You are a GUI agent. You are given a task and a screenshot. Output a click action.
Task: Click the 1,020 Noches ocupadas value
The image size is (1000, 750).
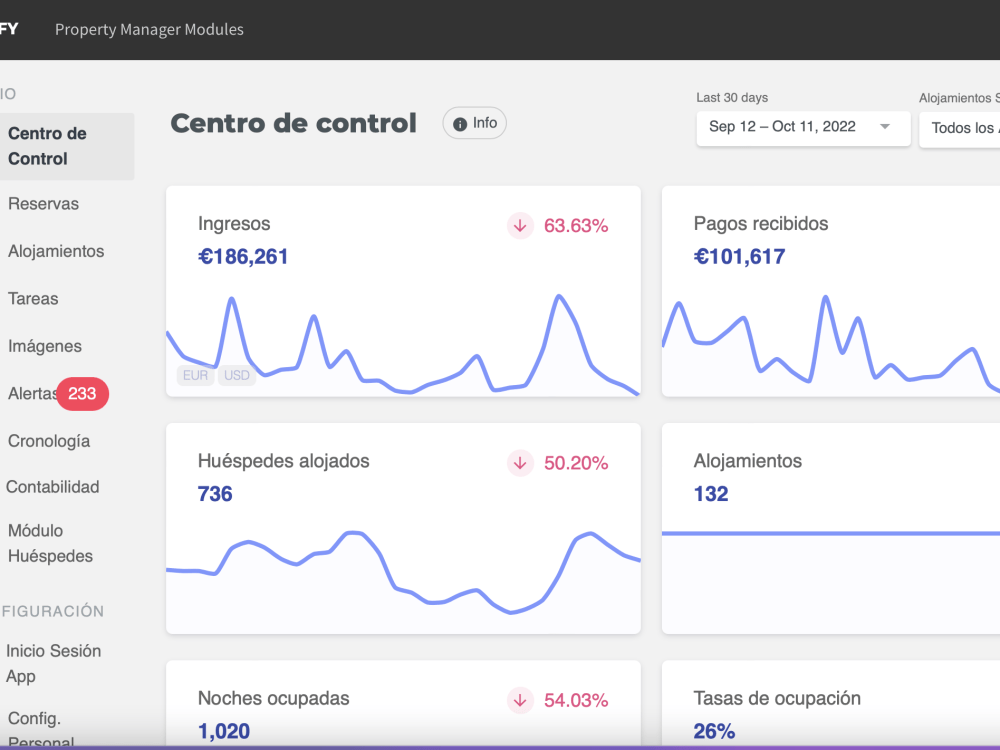(x=224, y=731)
